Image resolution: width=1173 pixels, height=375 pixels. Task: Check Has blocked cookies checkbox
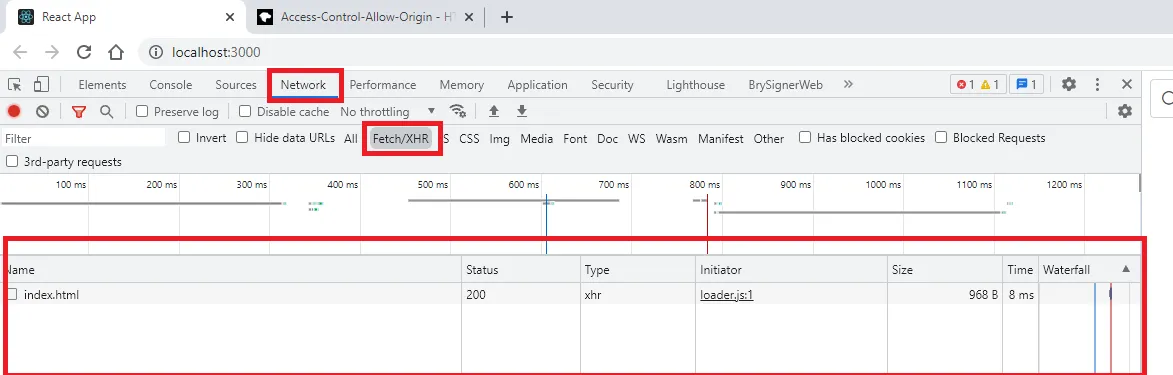pyautogui.click(x=805, y=138)
